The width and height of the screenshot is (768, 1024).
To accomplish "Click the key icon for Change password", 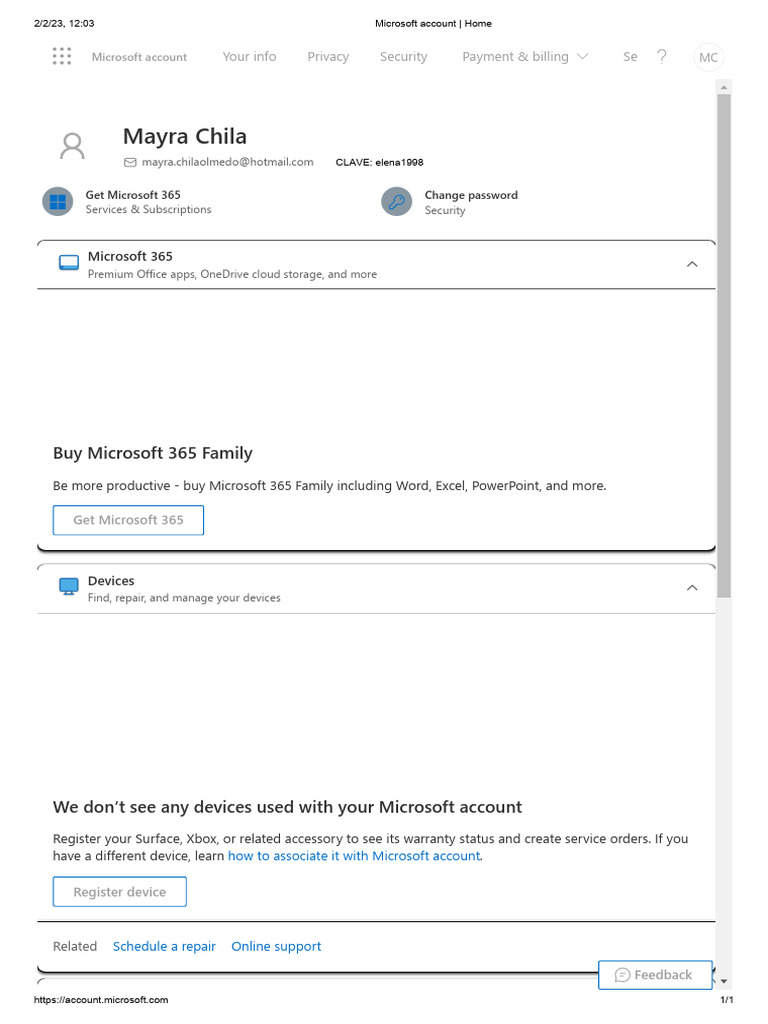I will 396,202.
